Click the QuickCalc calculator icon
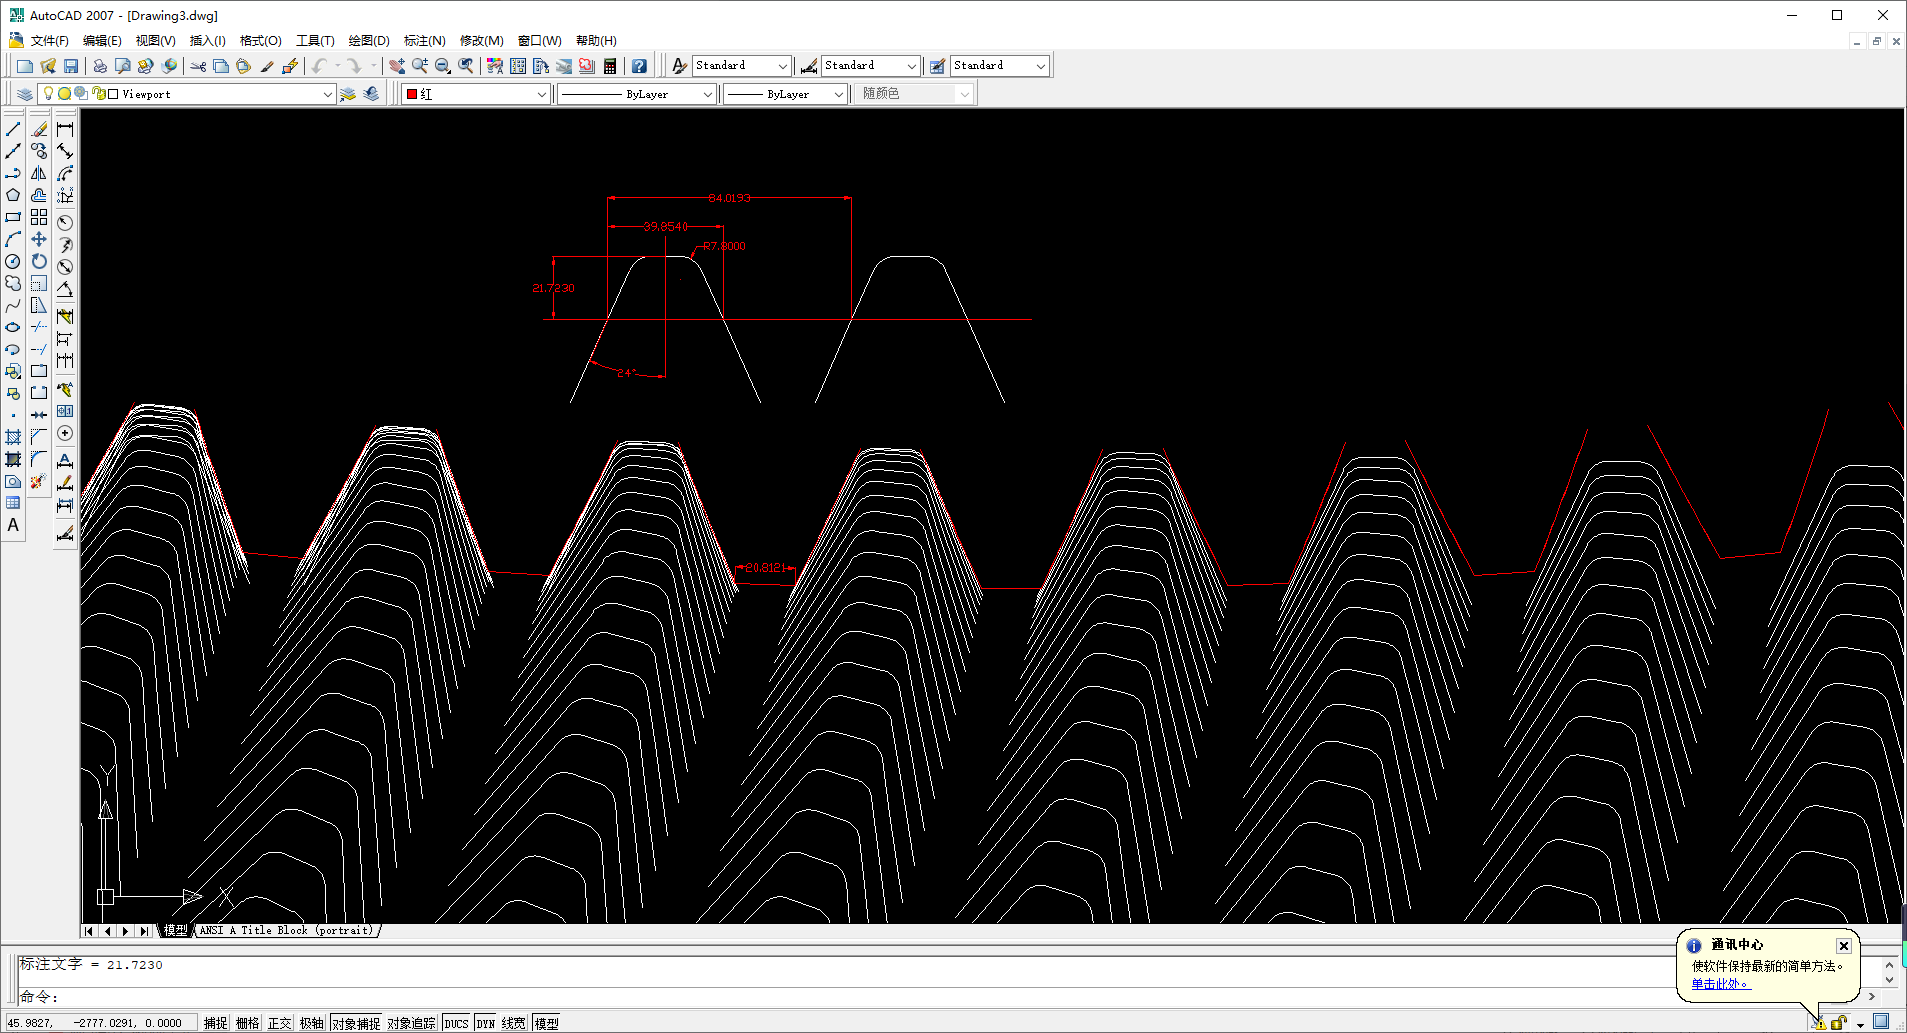The height and width of the screenshot is (1033, 1907). click(x=610, y=66)
